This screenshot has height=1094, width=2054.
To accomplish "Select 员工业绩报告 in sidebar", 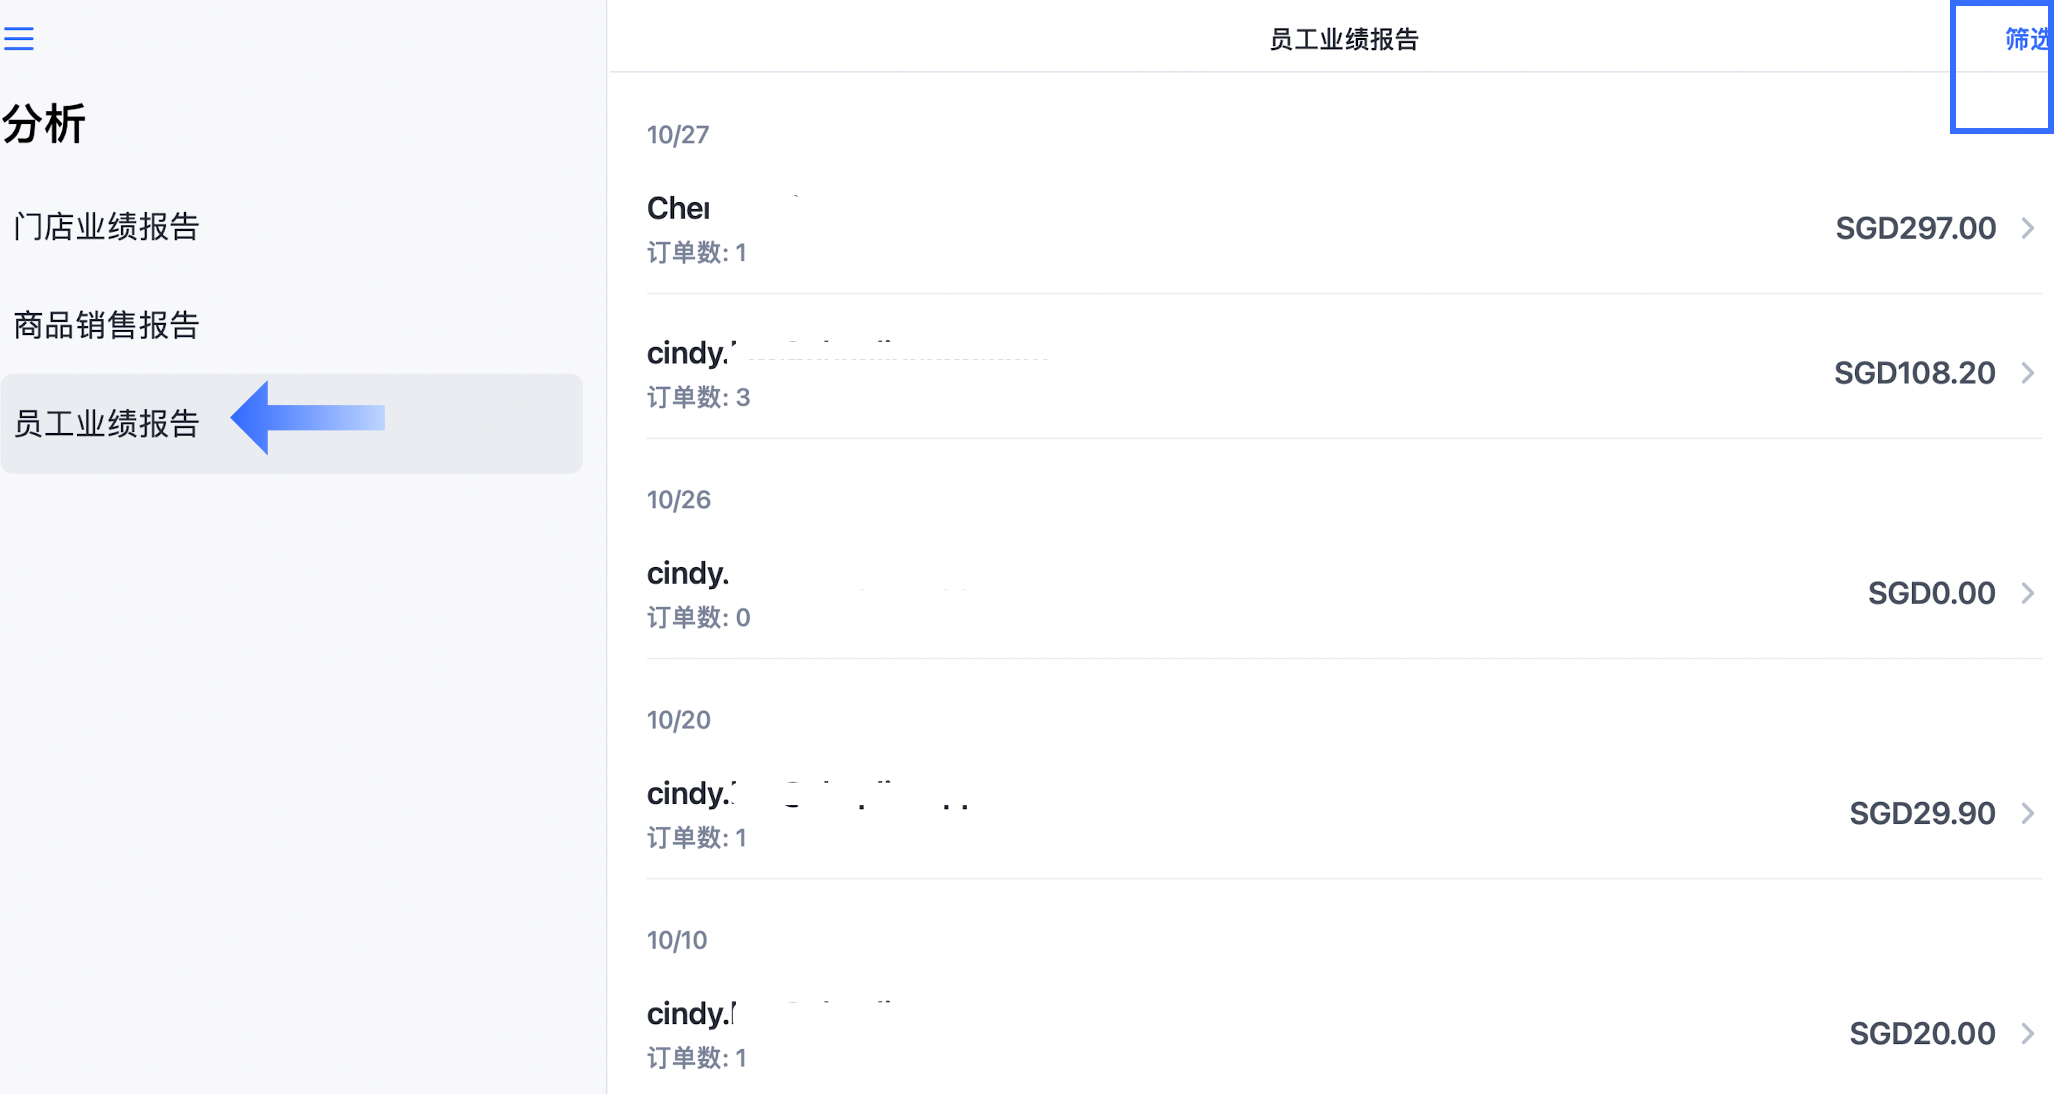I will (x=291, y=423).
